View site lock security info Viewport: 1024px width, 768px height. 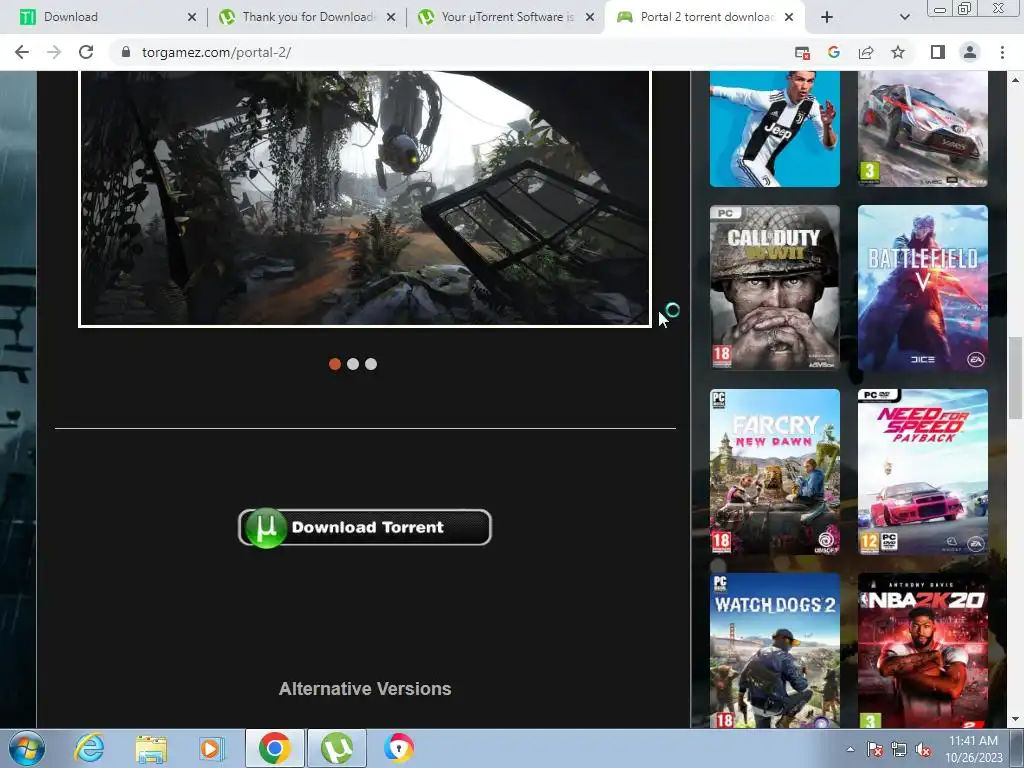point(126,52)
